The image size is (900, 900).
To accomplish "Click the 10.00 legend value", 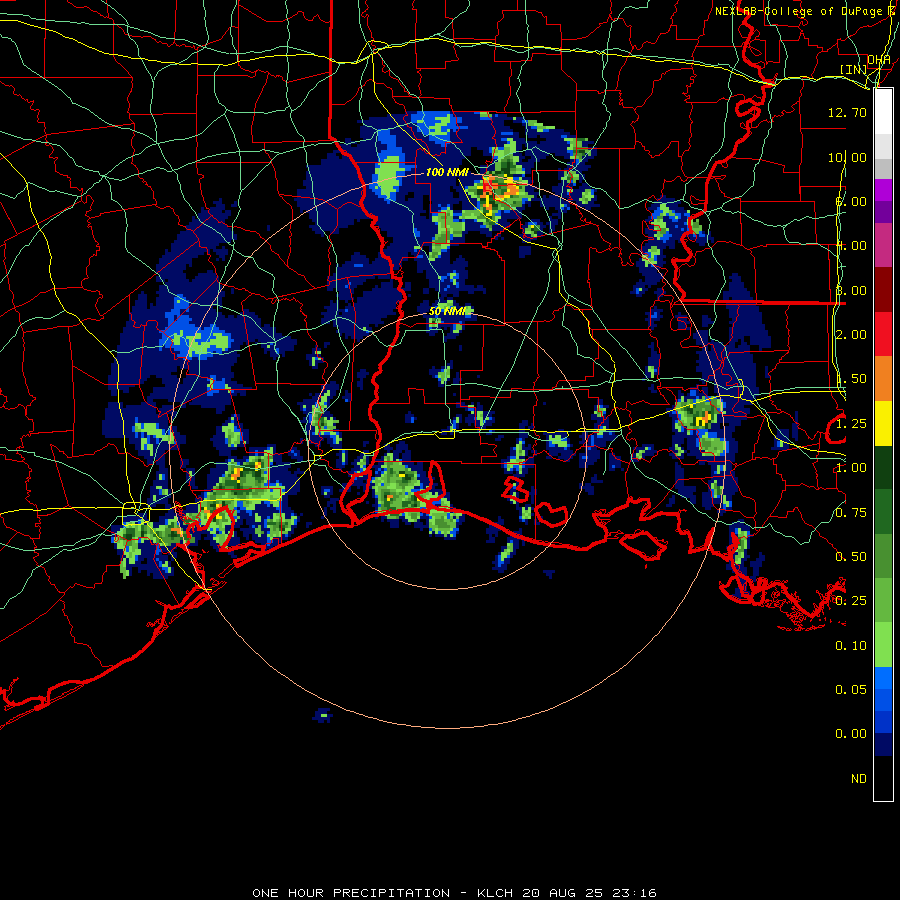I will point(847,157).
